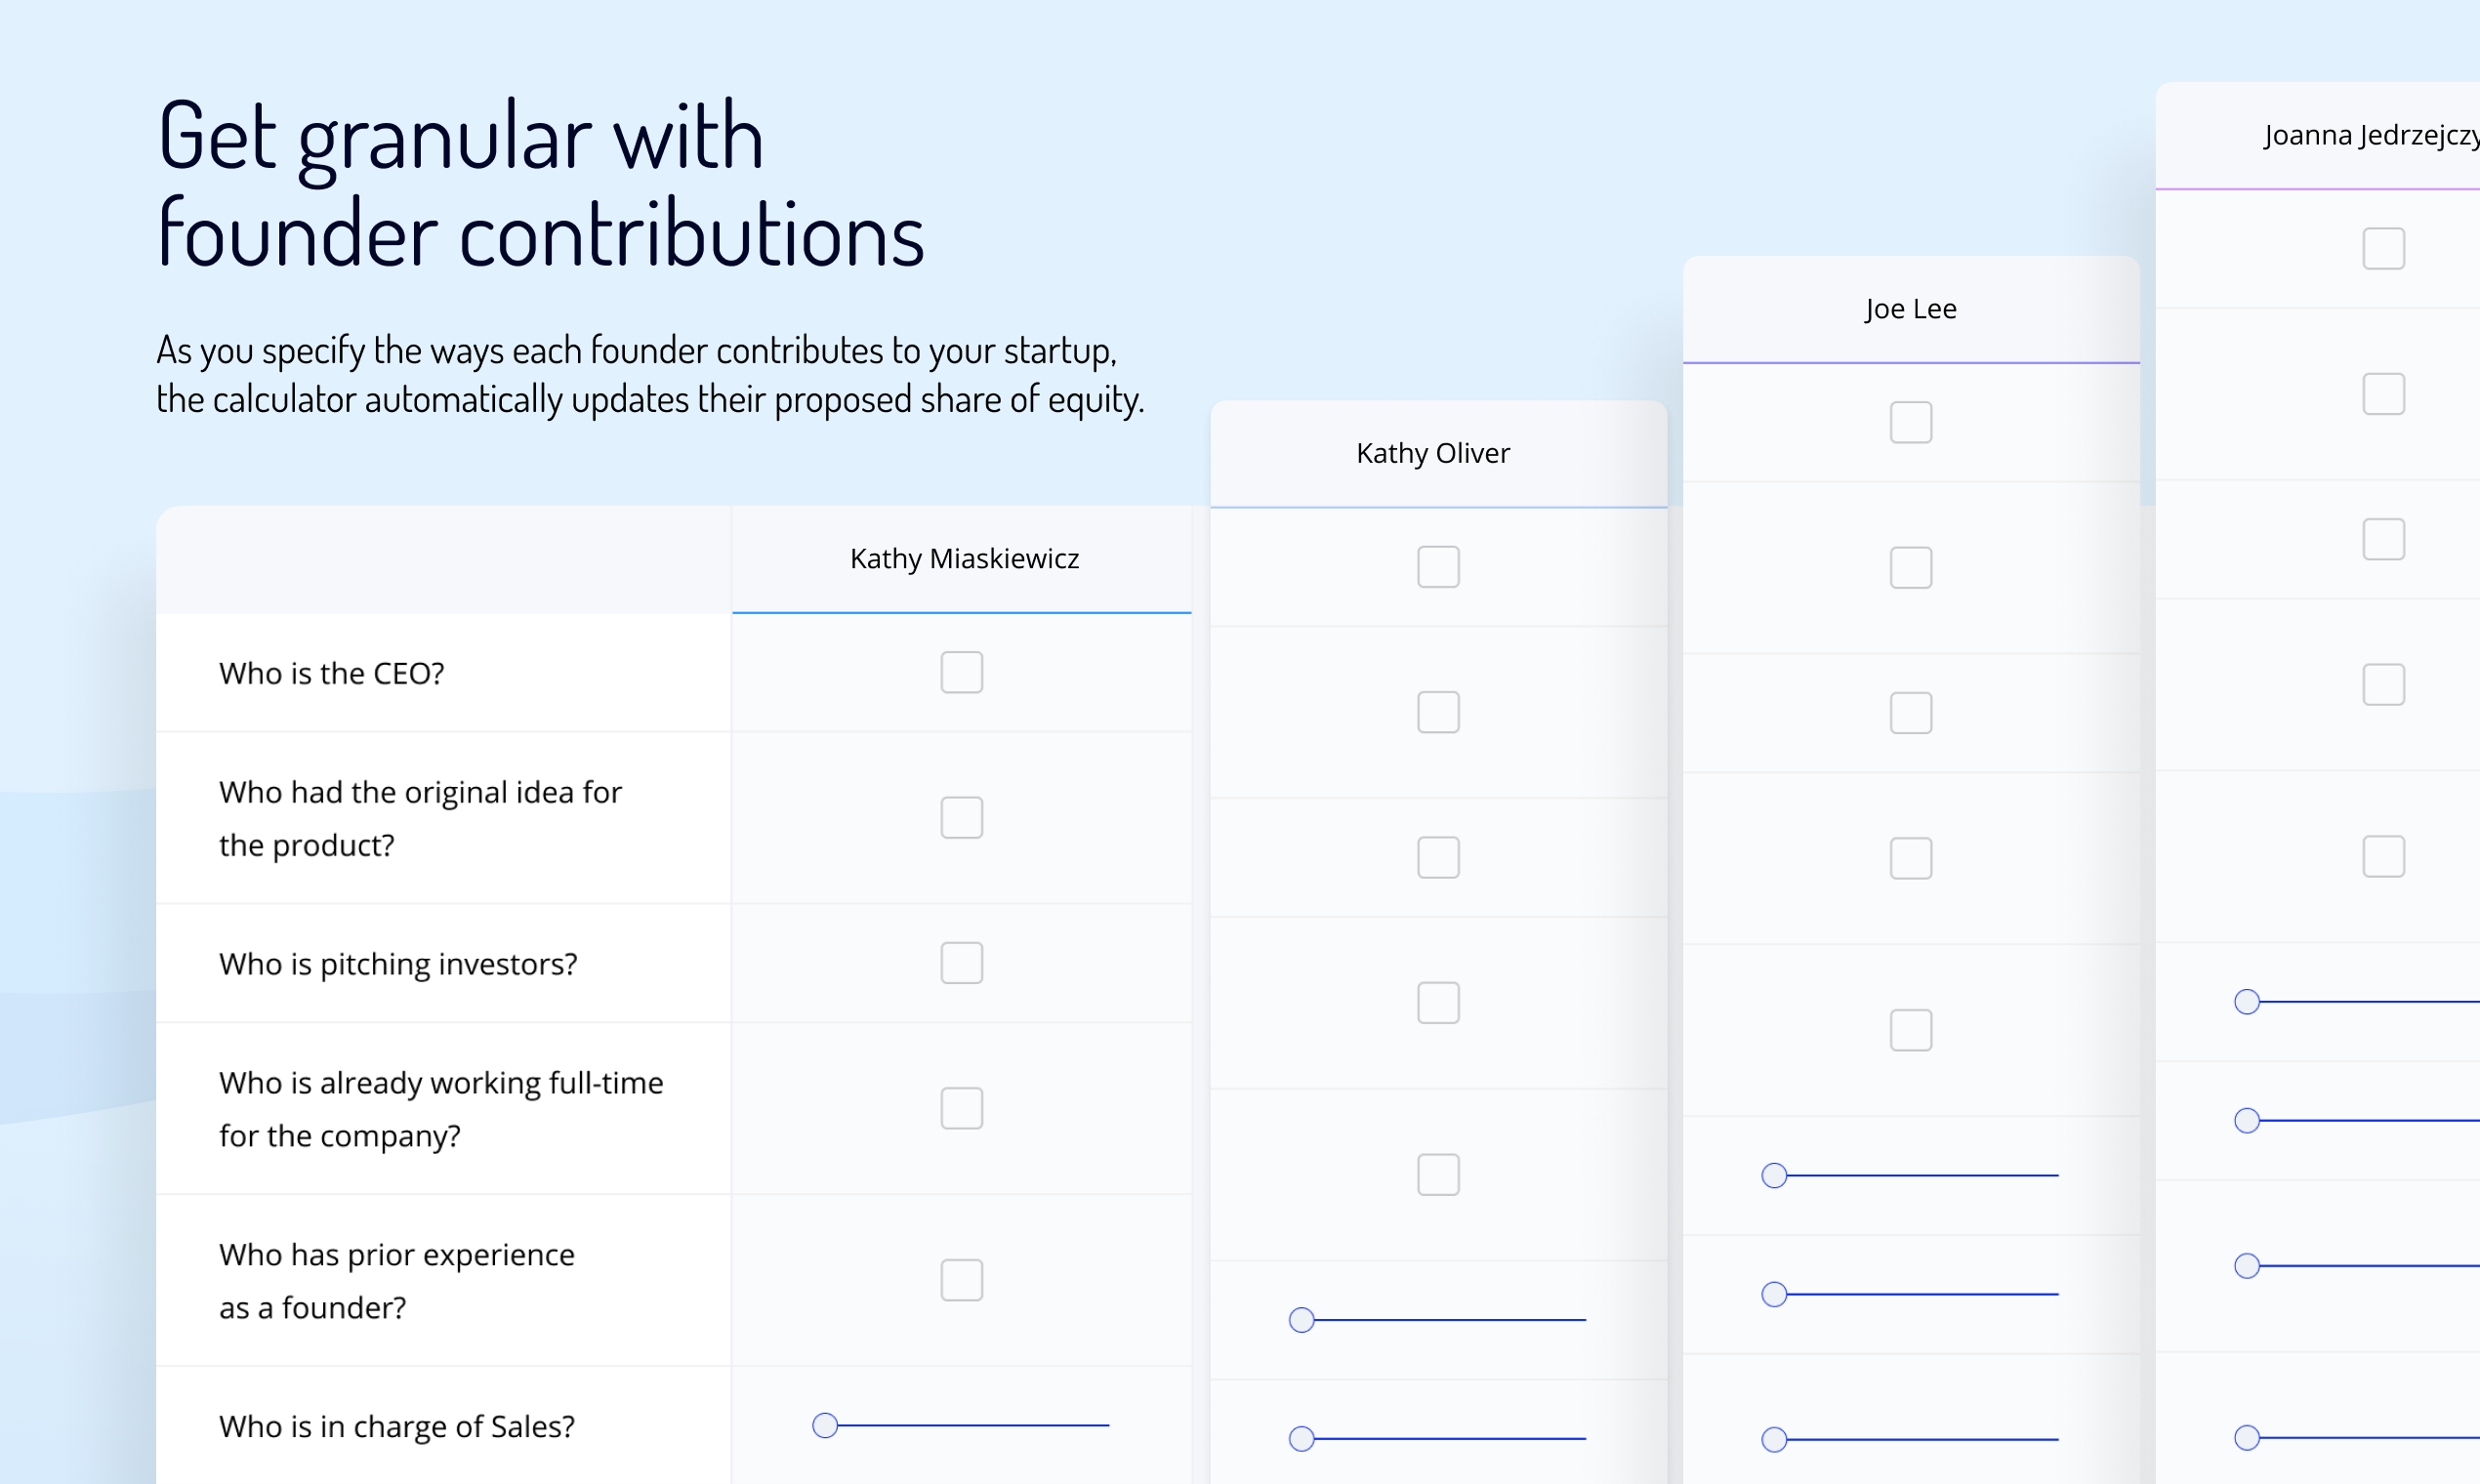The image size is (2480, 1484).
Task: Click Sales slider handle for Kathy Miaskiewicz
Action: pyautogui.click(x=825, y=1424)
